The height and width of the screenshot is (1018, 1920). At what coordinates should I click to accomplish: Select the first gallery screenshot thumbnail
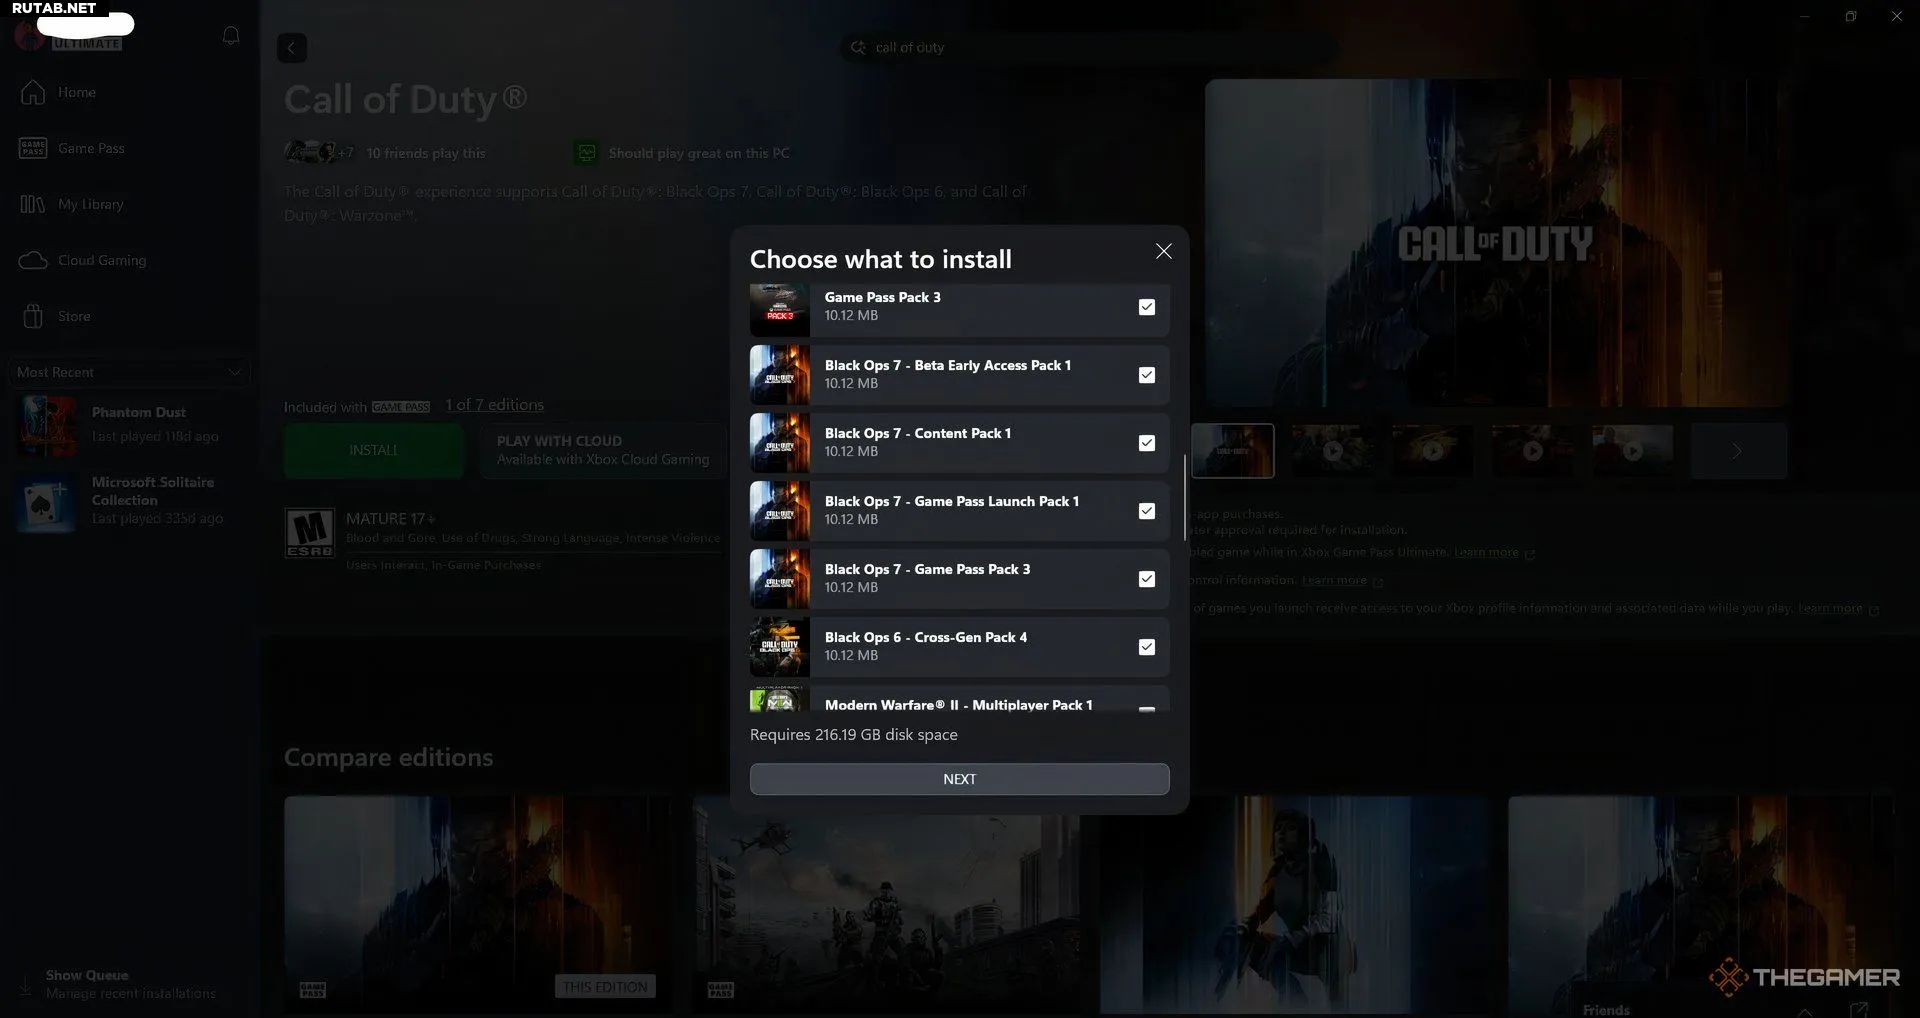tap(1233, 450)
